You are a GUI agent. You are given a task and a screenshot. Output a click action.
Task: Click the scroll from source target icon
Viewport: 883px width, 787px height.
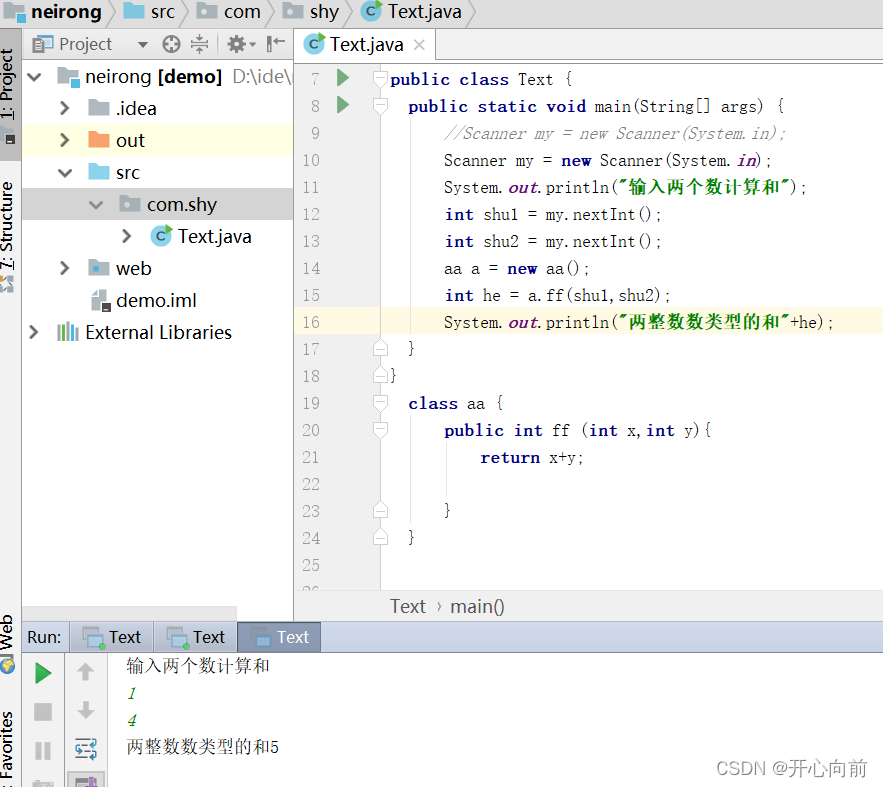tap(171, 44)
